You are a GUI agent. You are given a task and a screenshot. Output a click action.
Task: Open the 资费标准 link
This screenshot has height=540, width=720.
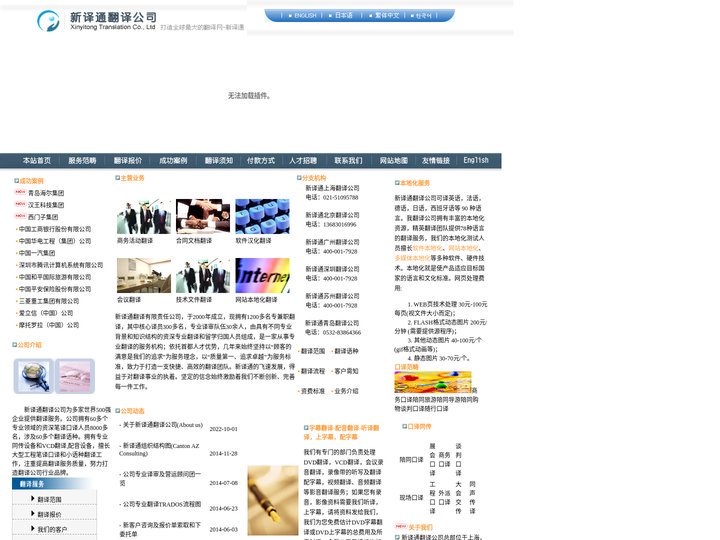click(x=313, y=391)
